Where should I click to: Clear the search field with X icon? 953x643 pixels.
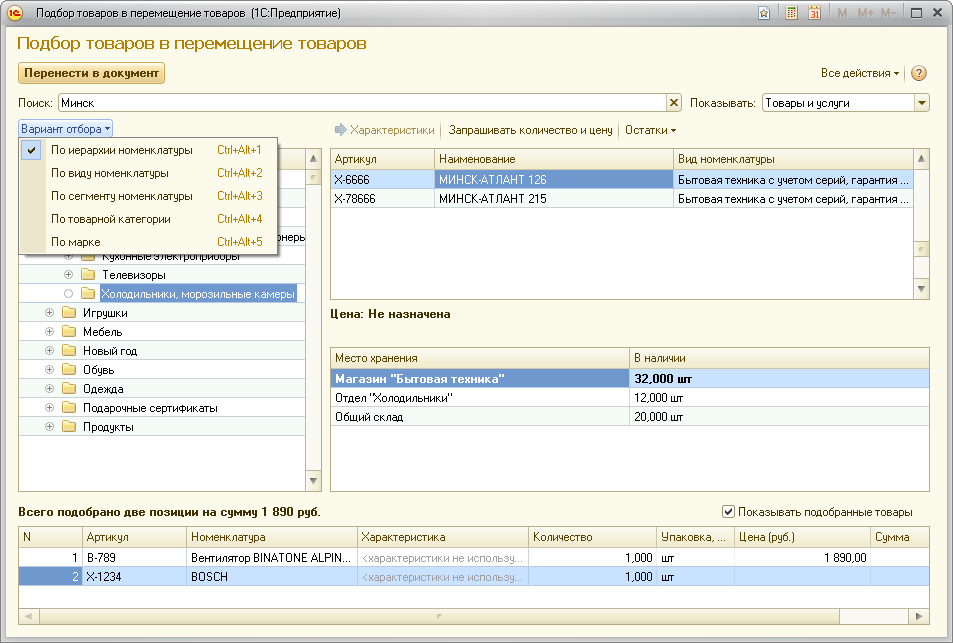[674, 102]
